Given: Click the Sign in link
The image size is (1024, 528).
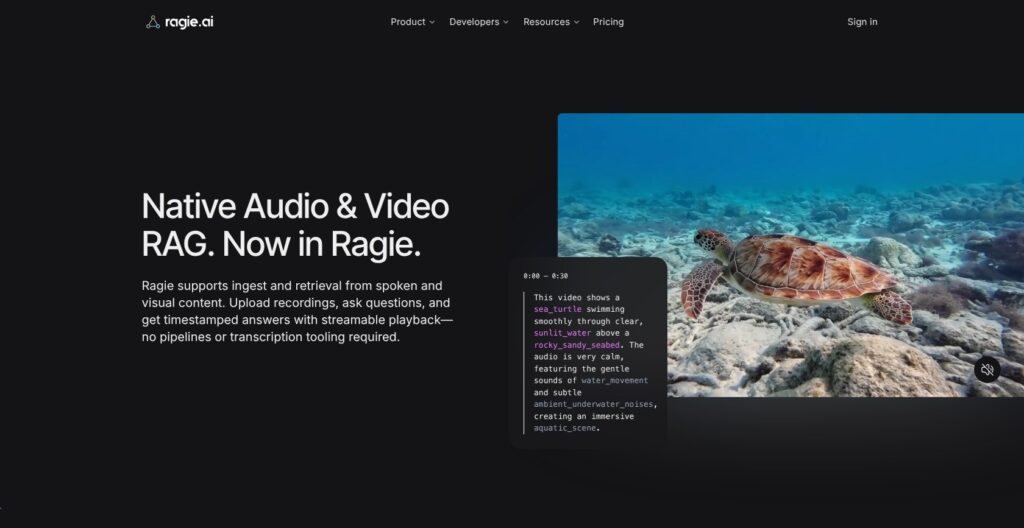Looking at the screenshot, I should pyautogui.click(x=862, y=22).
